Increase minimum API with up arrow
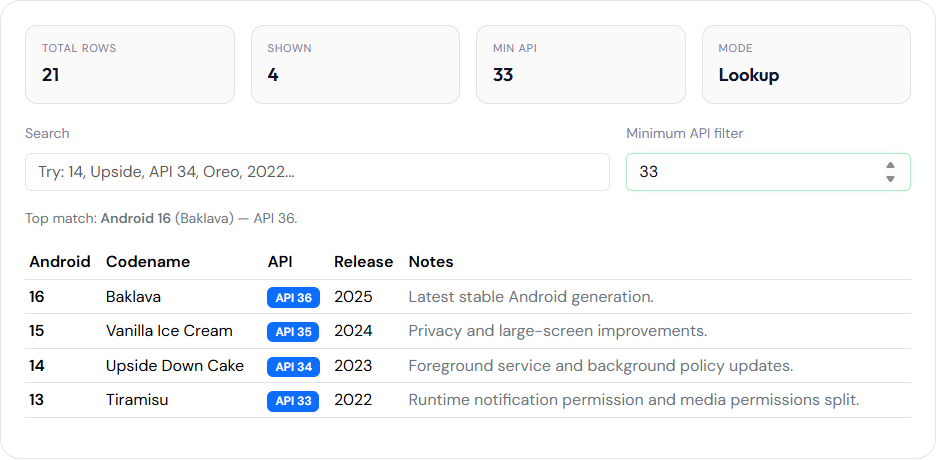The width and height of the screenshot is (936, 460). tap(890, 165)
